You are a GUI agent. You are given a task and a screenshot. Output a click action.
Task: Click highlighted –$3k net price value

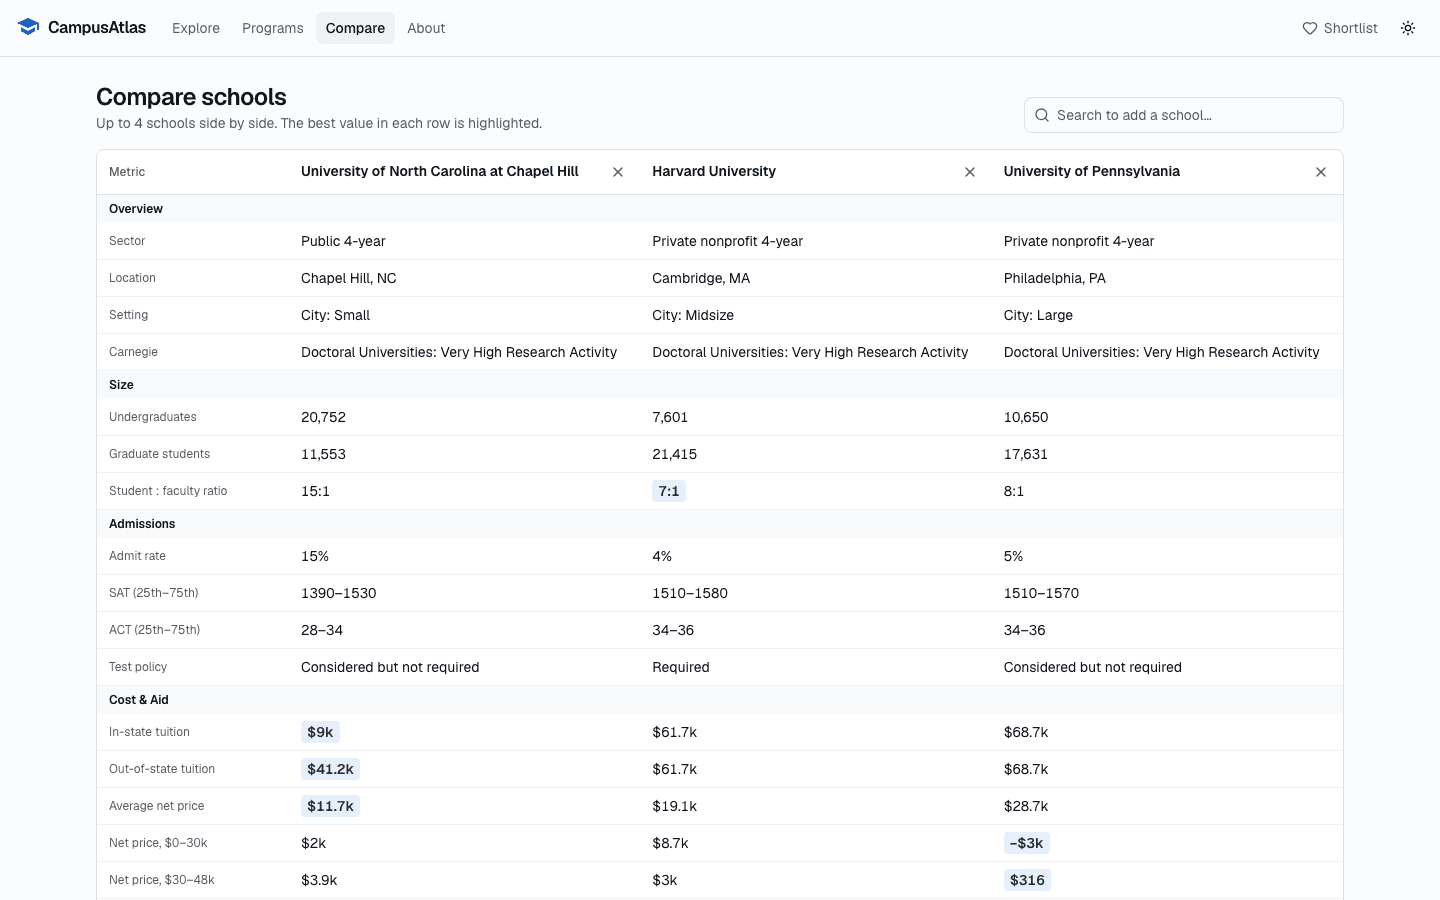tap(1026, 843)
